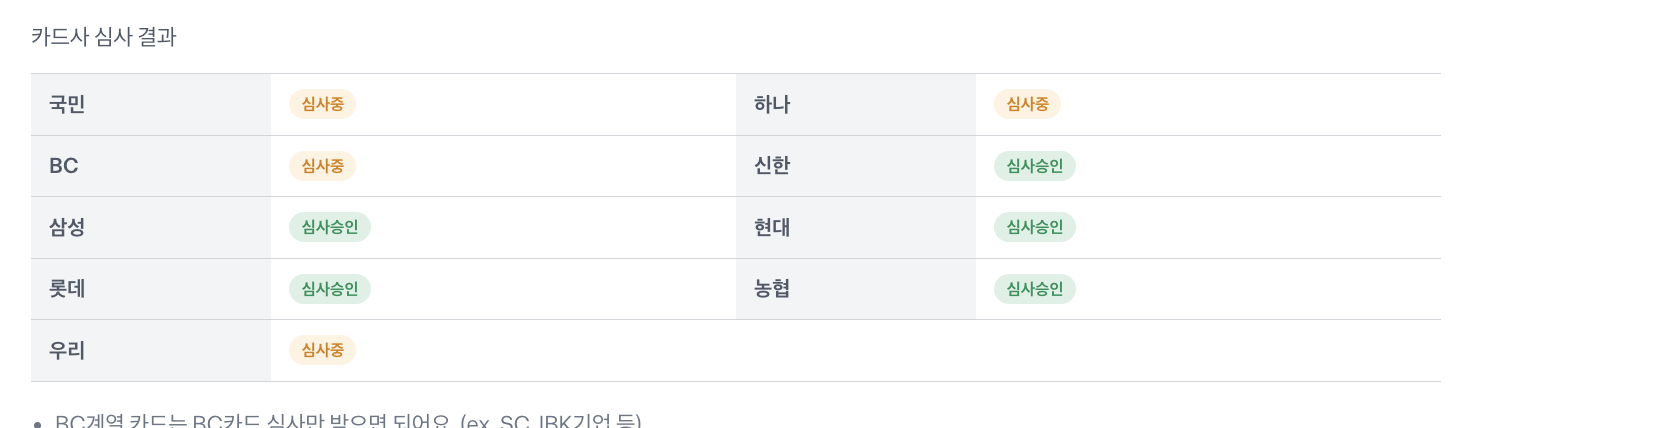The height and width of the screenshot is (428, 1656).
Task: Select the 우리 card label cell
Action: (x=68, y=350)
